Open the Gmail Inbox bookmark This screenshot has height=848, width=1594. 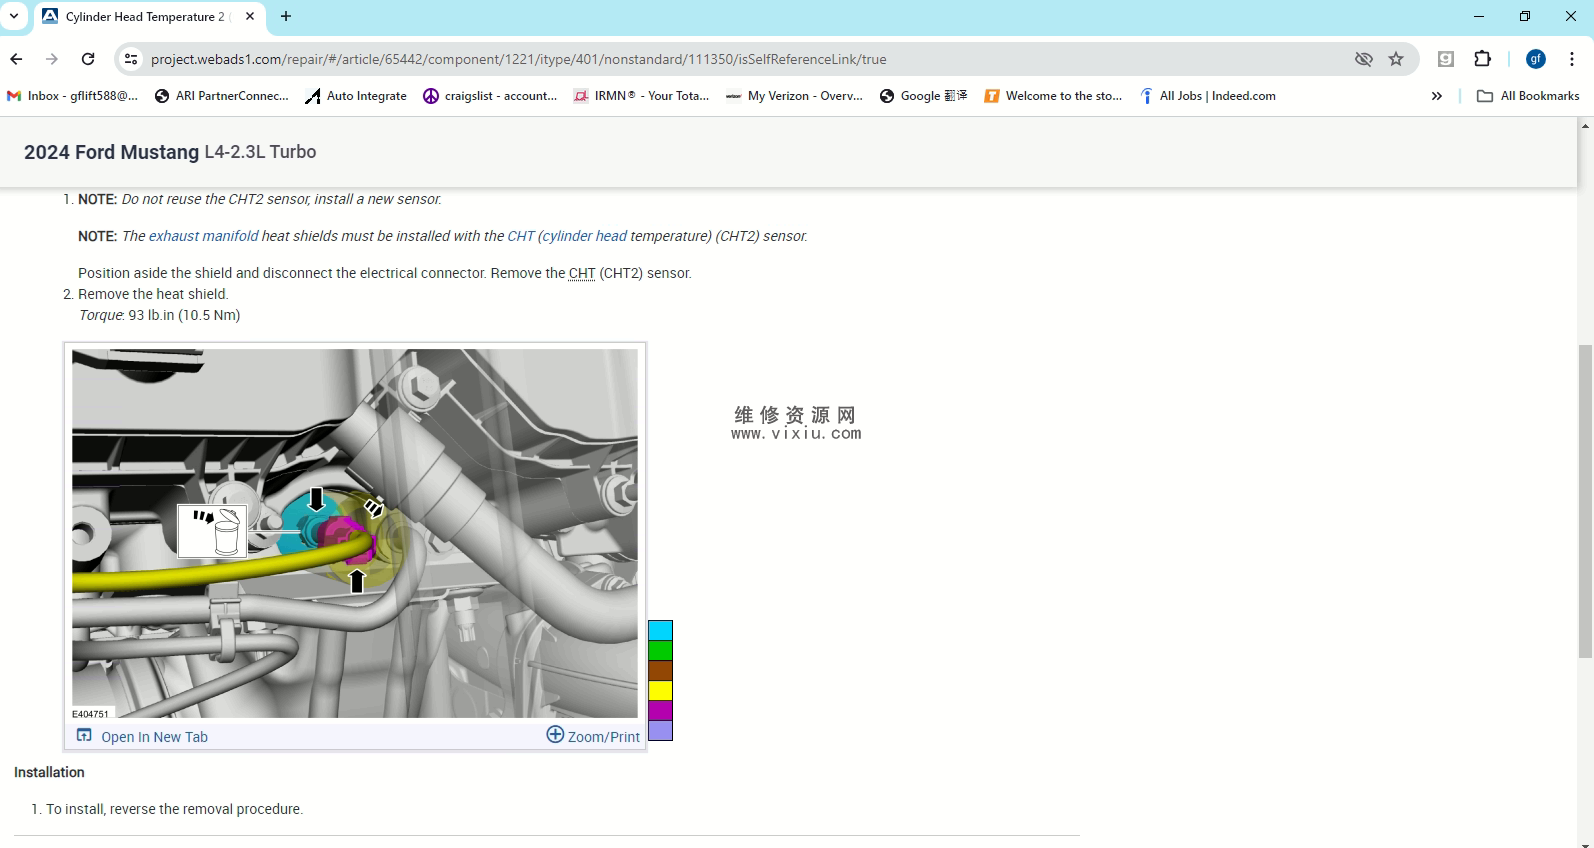click(73, 96)
